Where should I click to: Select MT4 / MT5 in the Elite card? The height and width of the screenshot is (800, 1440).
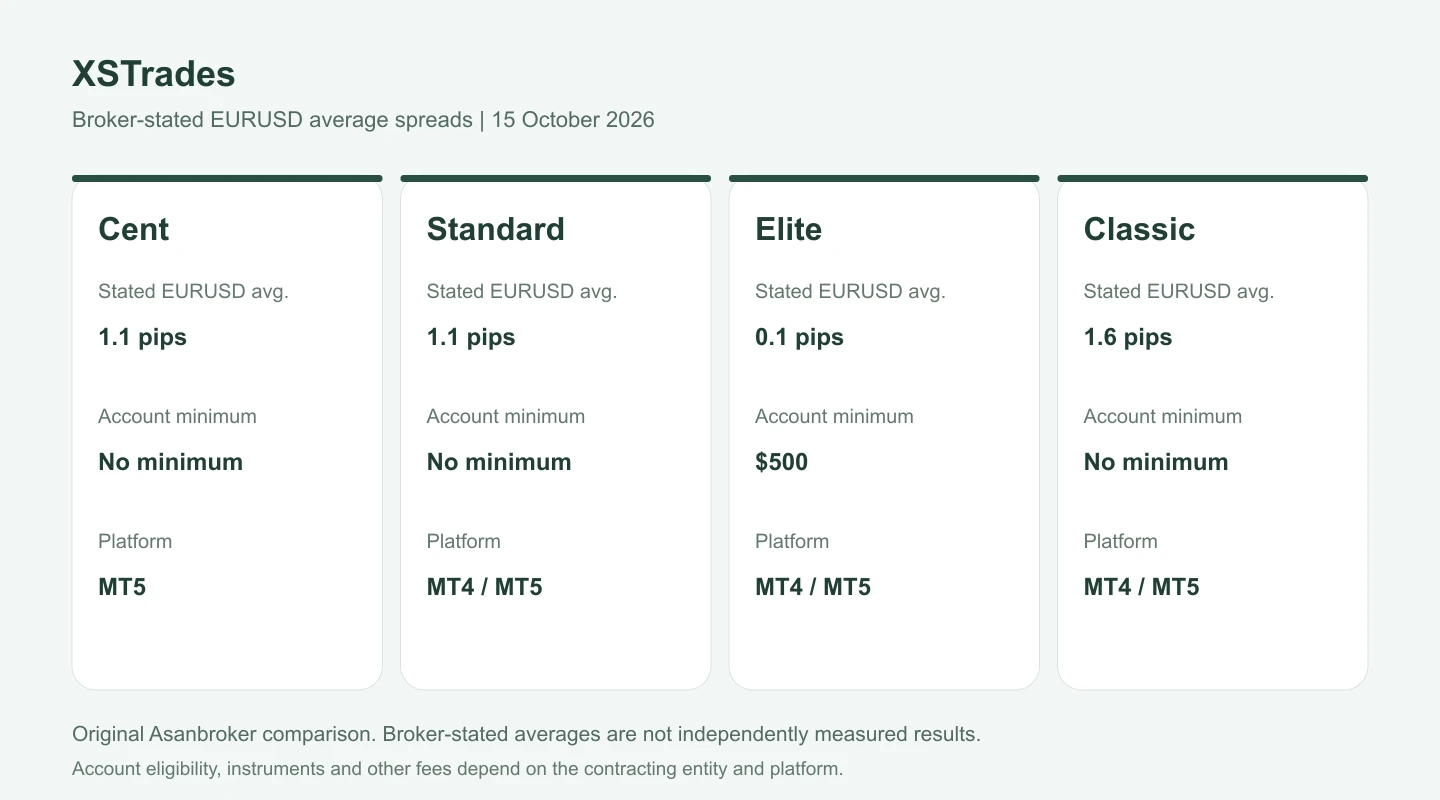(x=813, y=587)
